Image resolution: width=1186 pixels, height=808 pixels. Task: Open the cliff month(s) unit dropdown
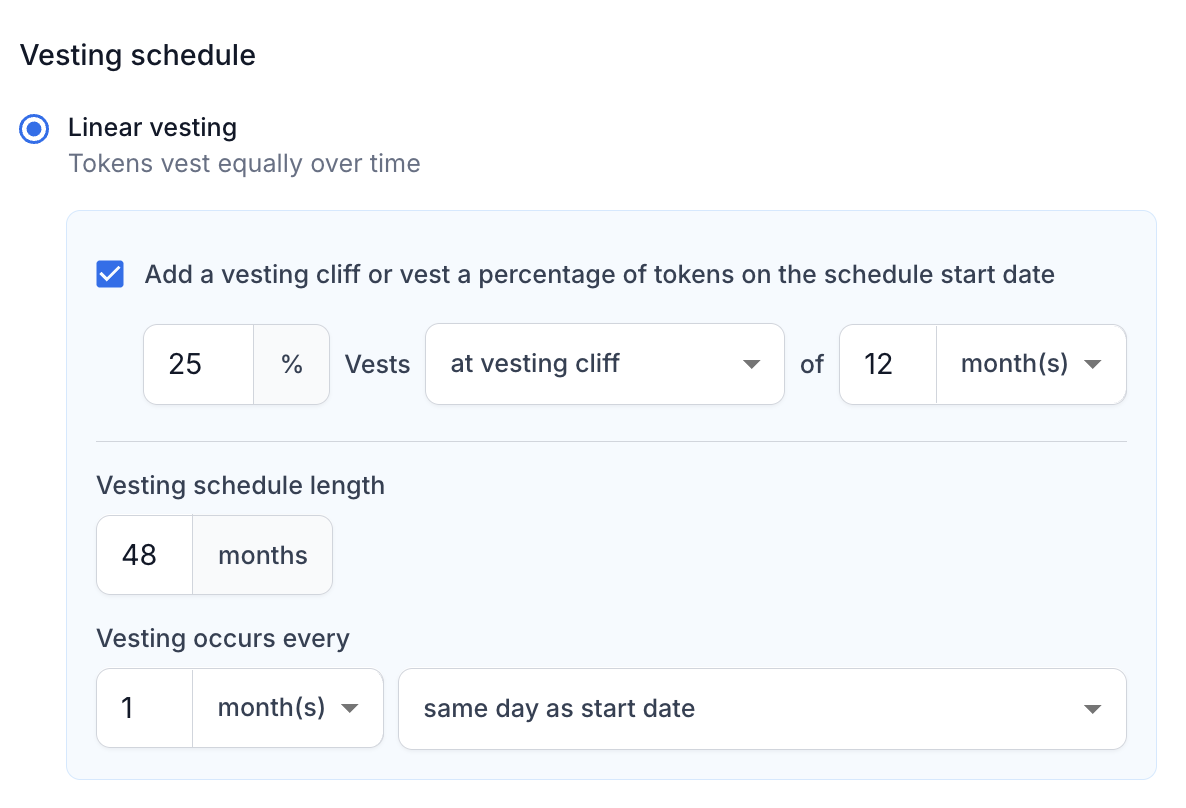[x=1032, y=365]
